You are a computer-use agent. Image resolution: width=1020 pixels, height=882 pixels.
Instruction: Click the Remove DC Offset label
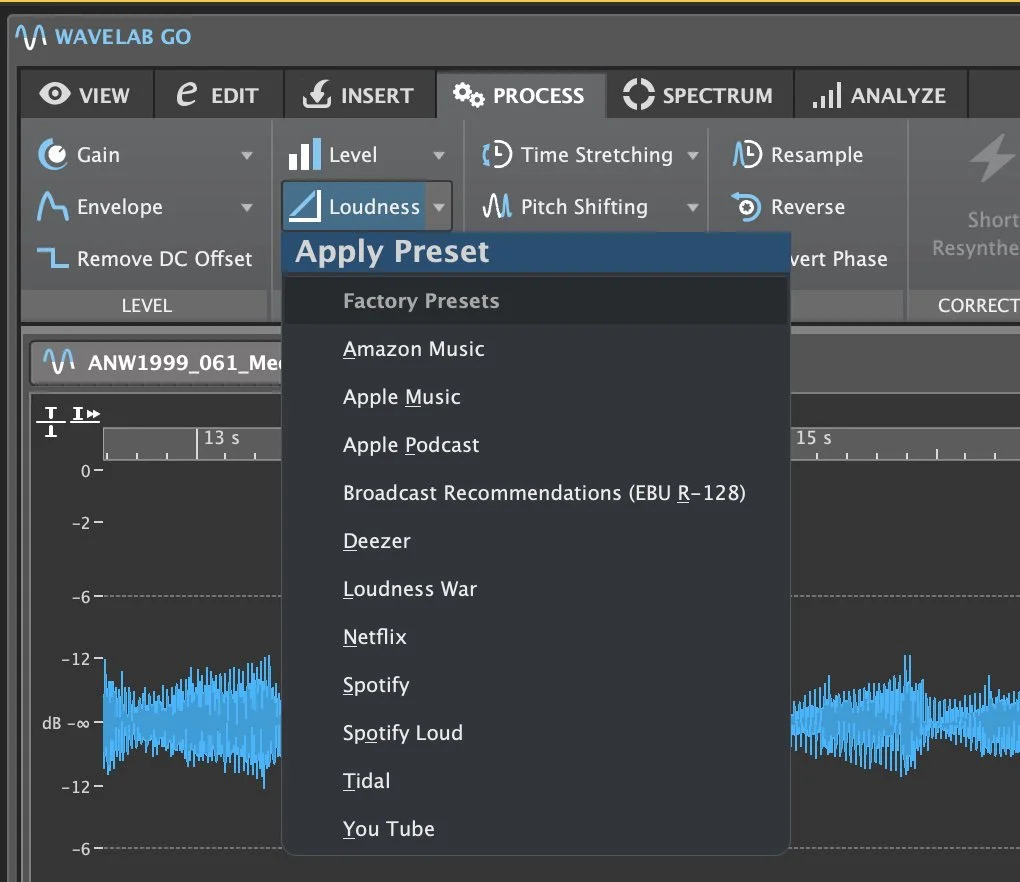coord(165,259)
